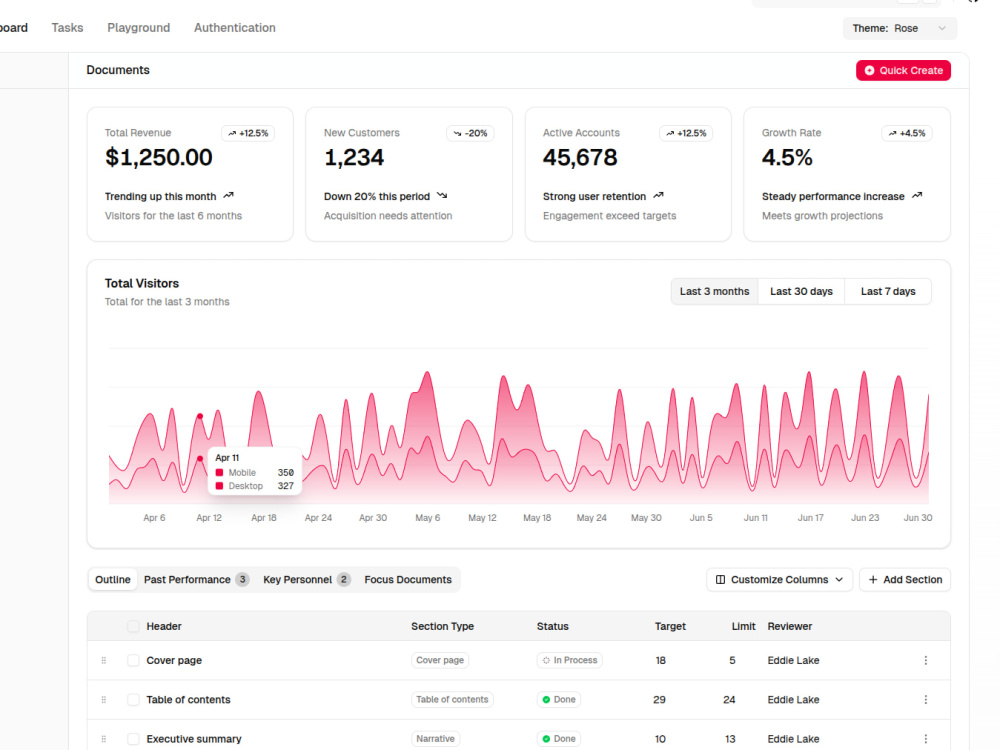Viewport: 1000px width, 750px height.
Task: Switch chart to Last 7 days
Action: [888, 291]
